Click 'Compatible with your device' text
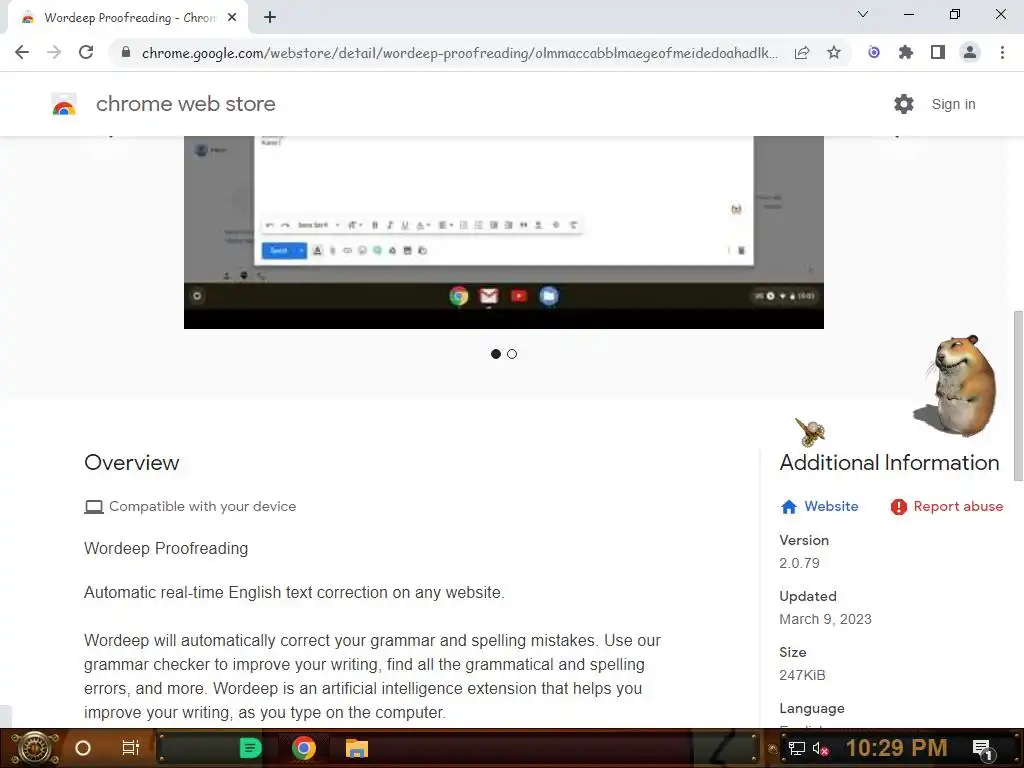This screenshot has height=768, width=1024. (x=202, y=506)
